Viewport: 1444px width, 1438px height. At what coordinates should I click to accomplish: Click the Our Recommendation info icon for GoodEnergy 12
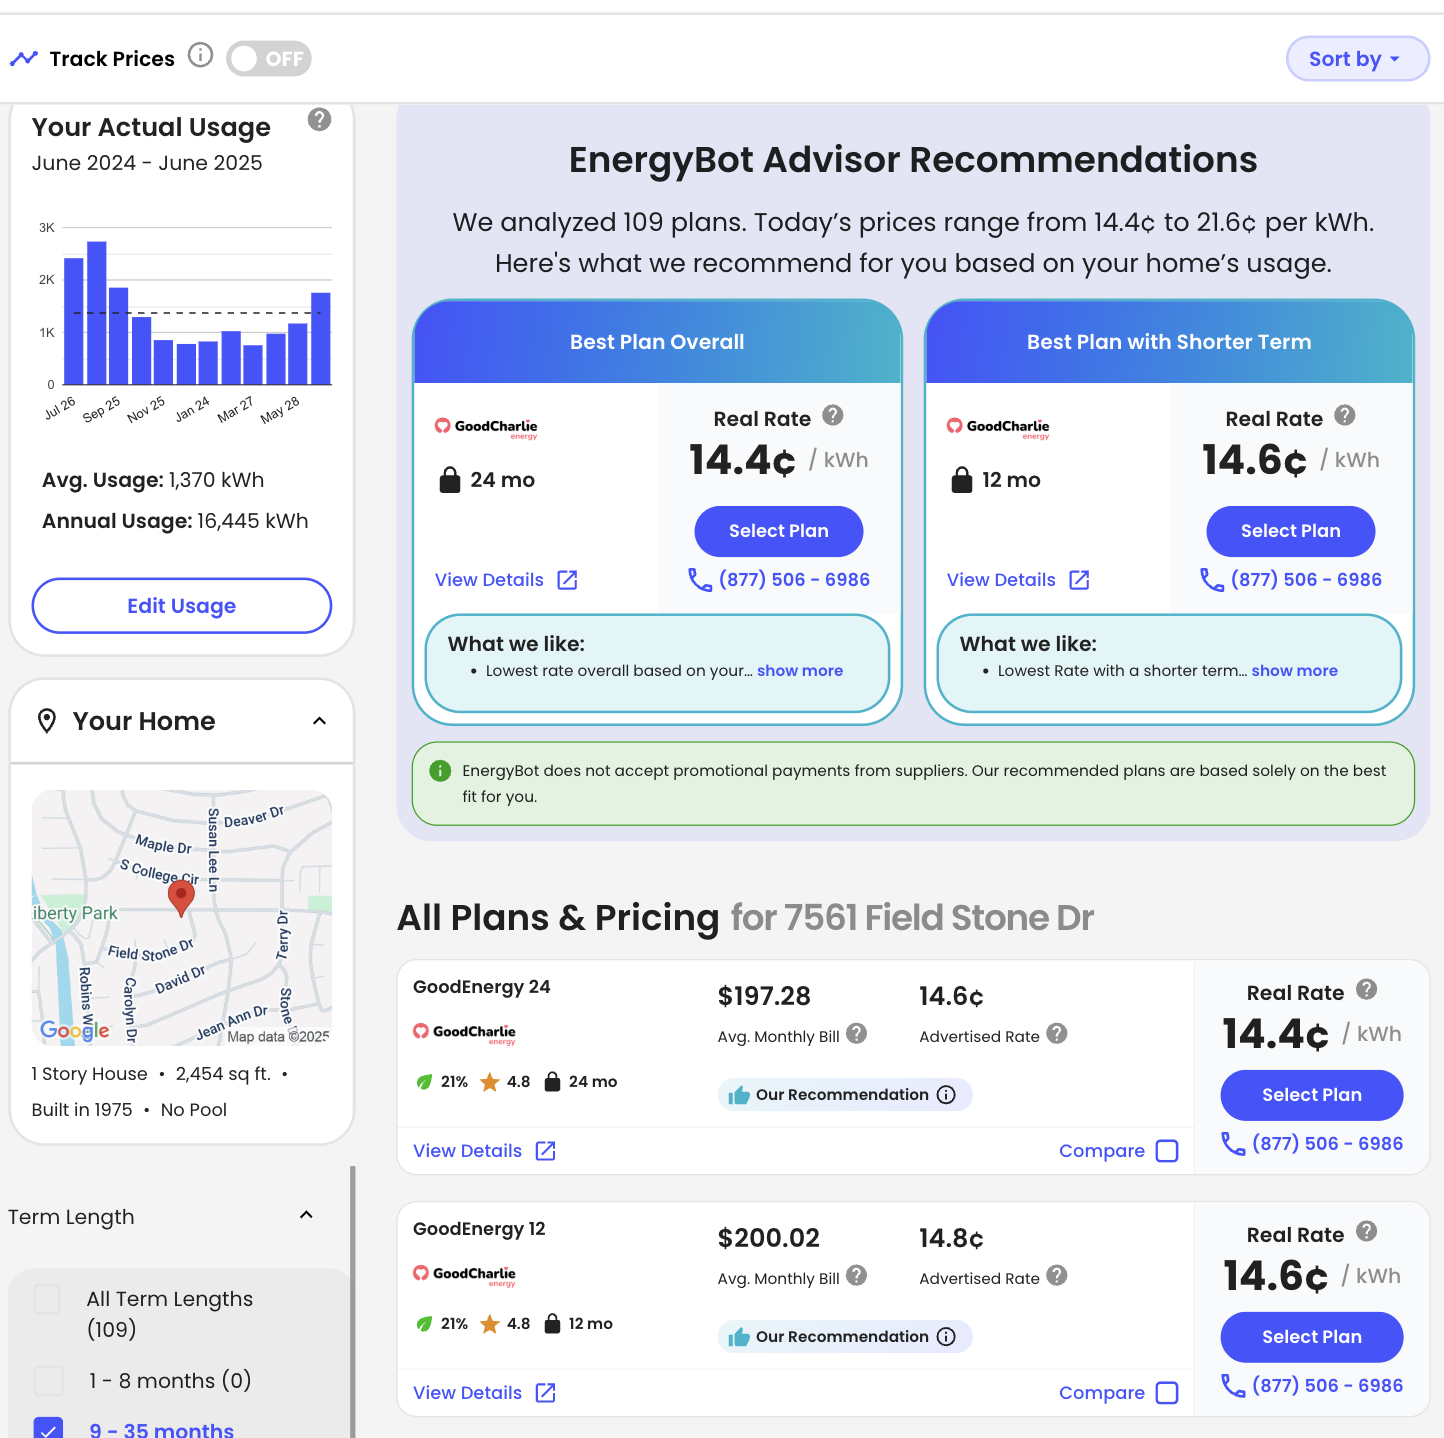click(x=946, y=1337)
